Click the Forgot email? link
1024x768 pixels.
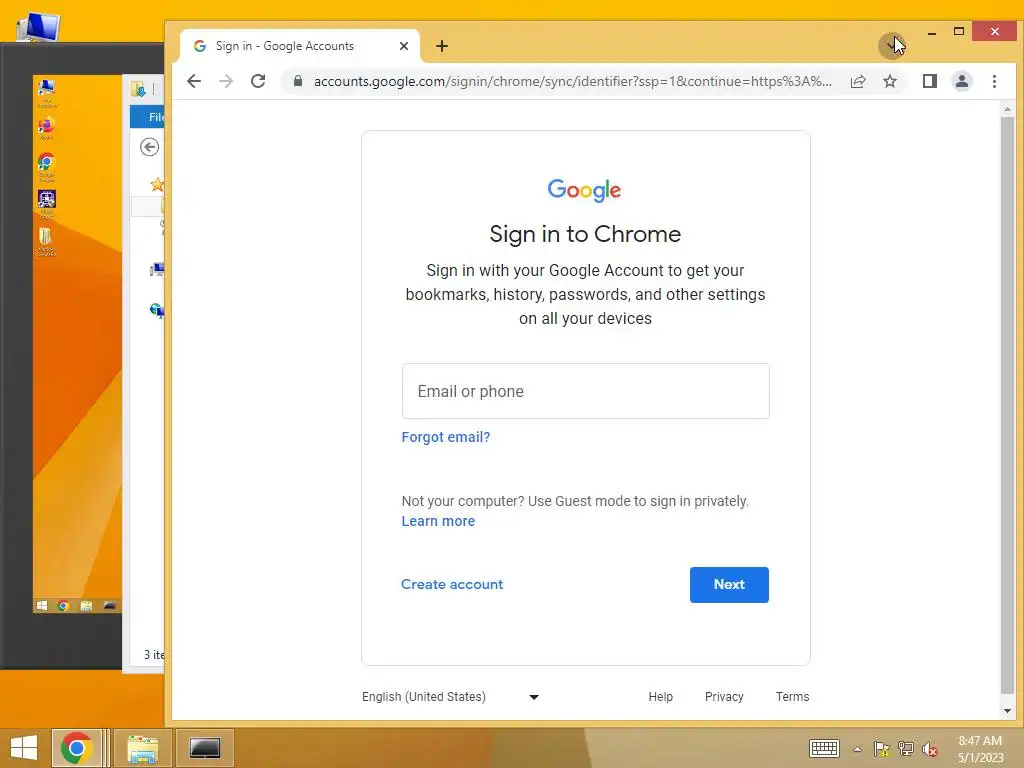(x=445, y=437)
